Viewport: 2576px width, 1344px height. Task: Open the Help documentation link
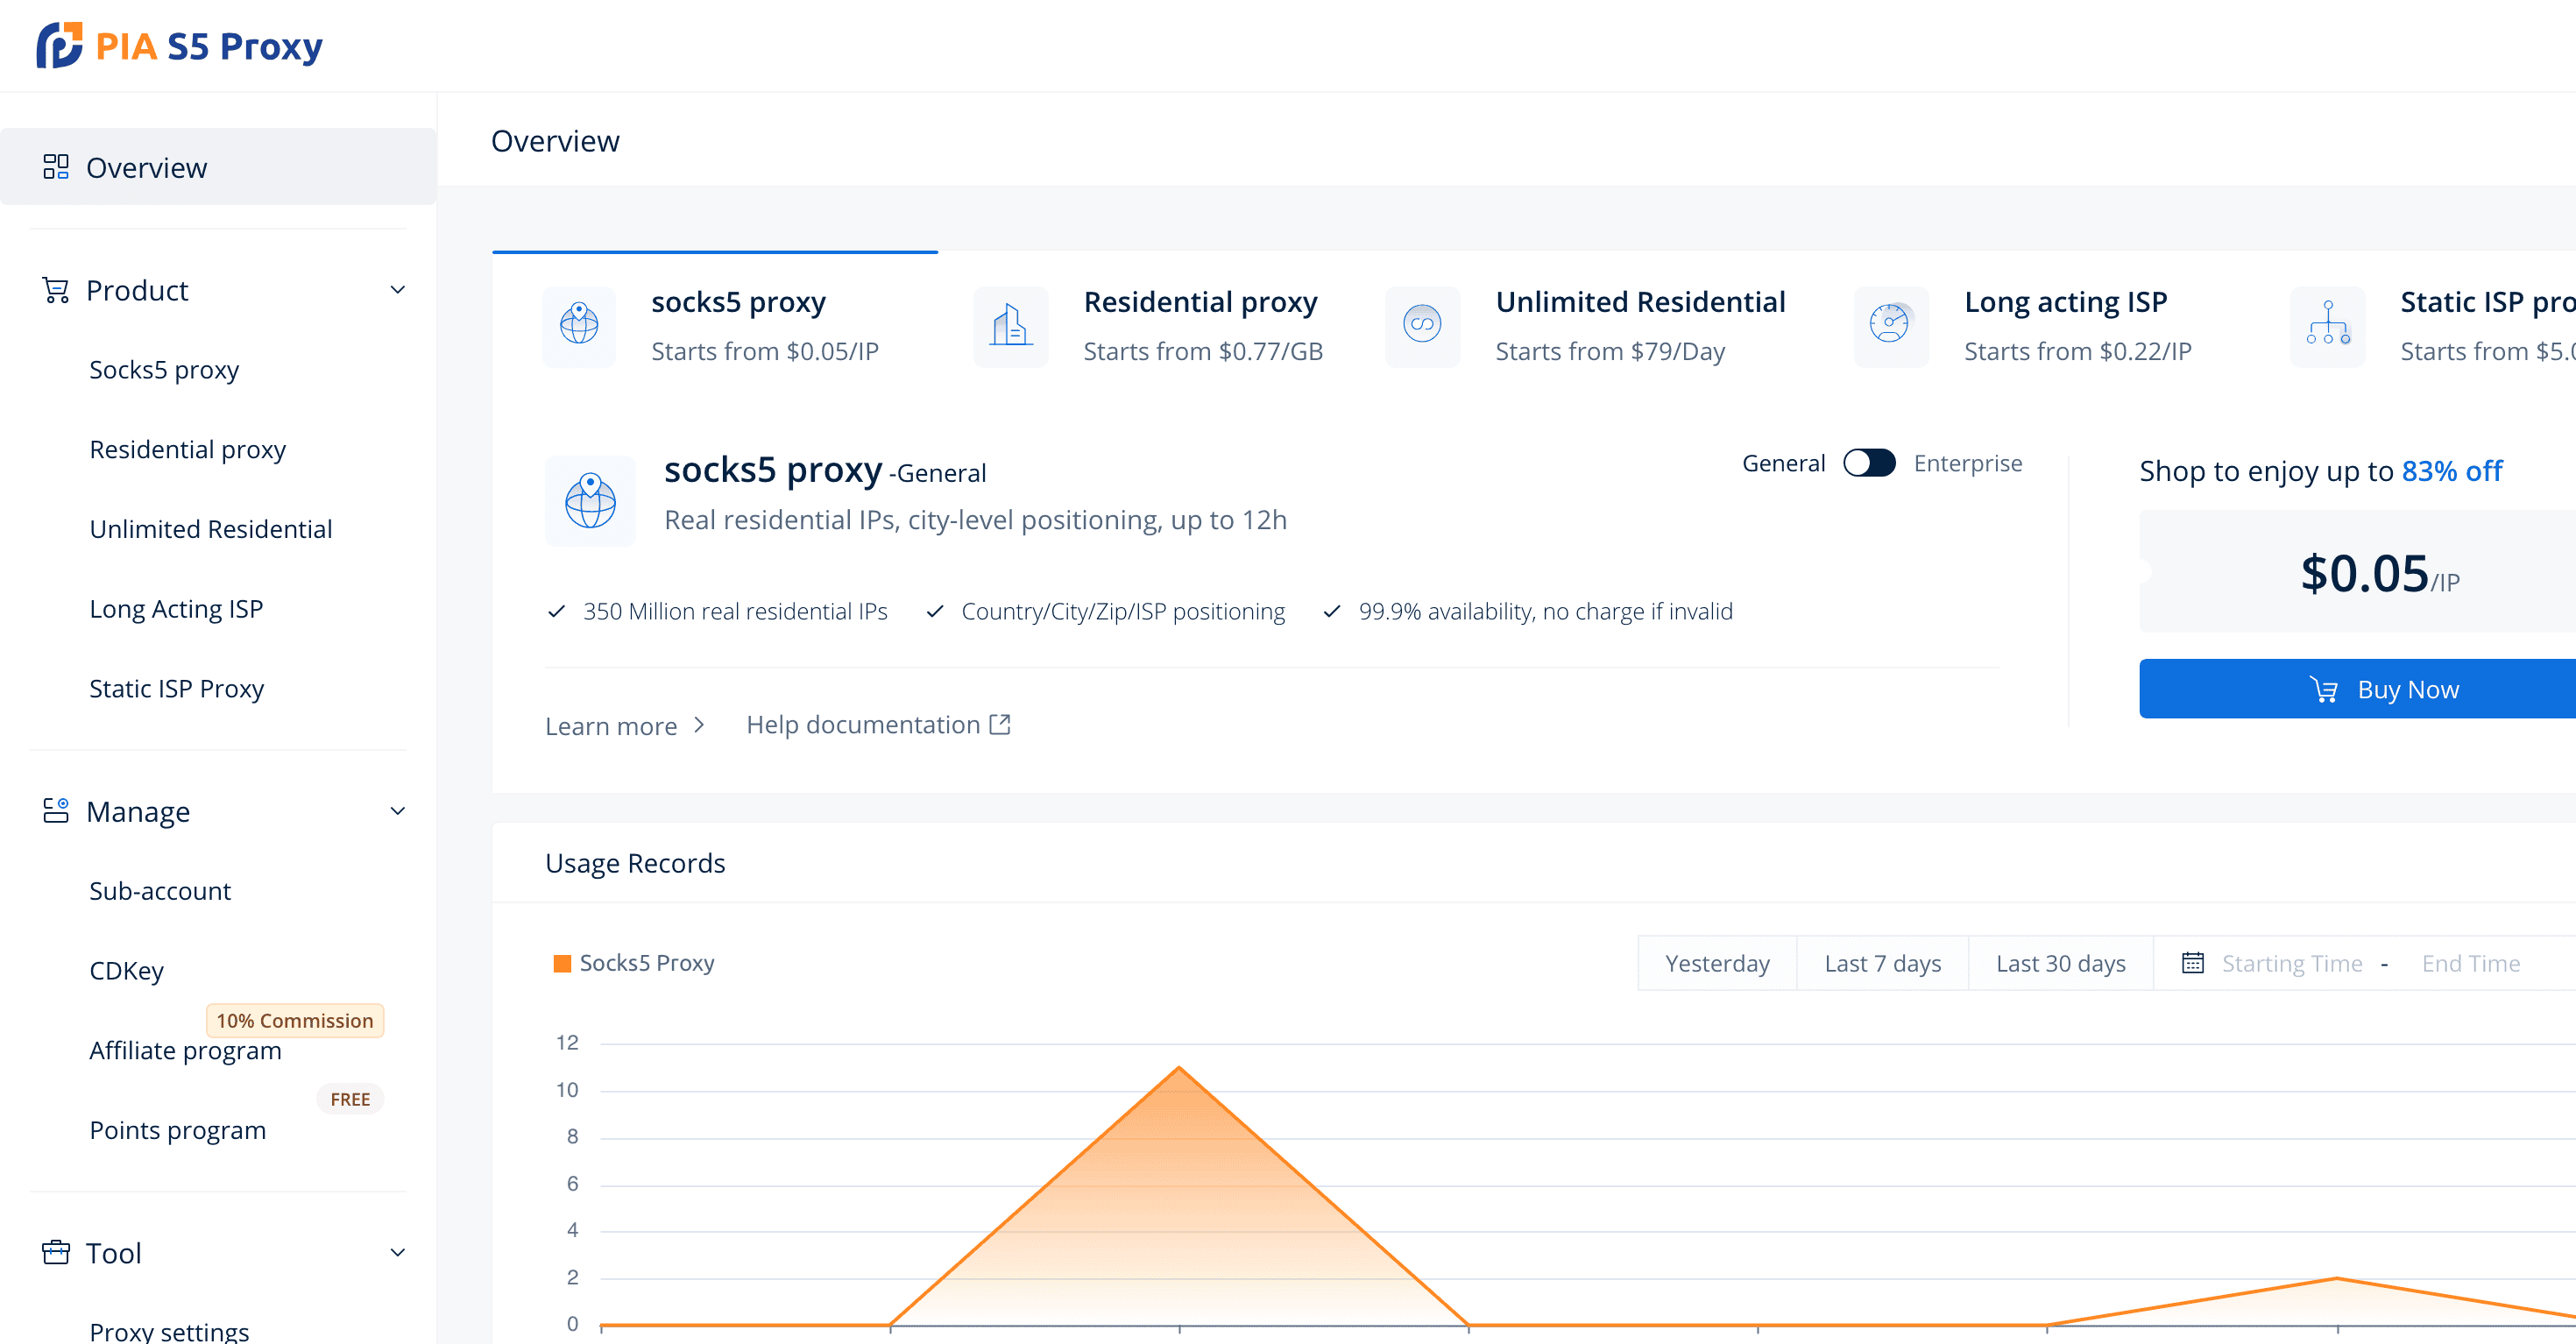(x=878, y=725)
